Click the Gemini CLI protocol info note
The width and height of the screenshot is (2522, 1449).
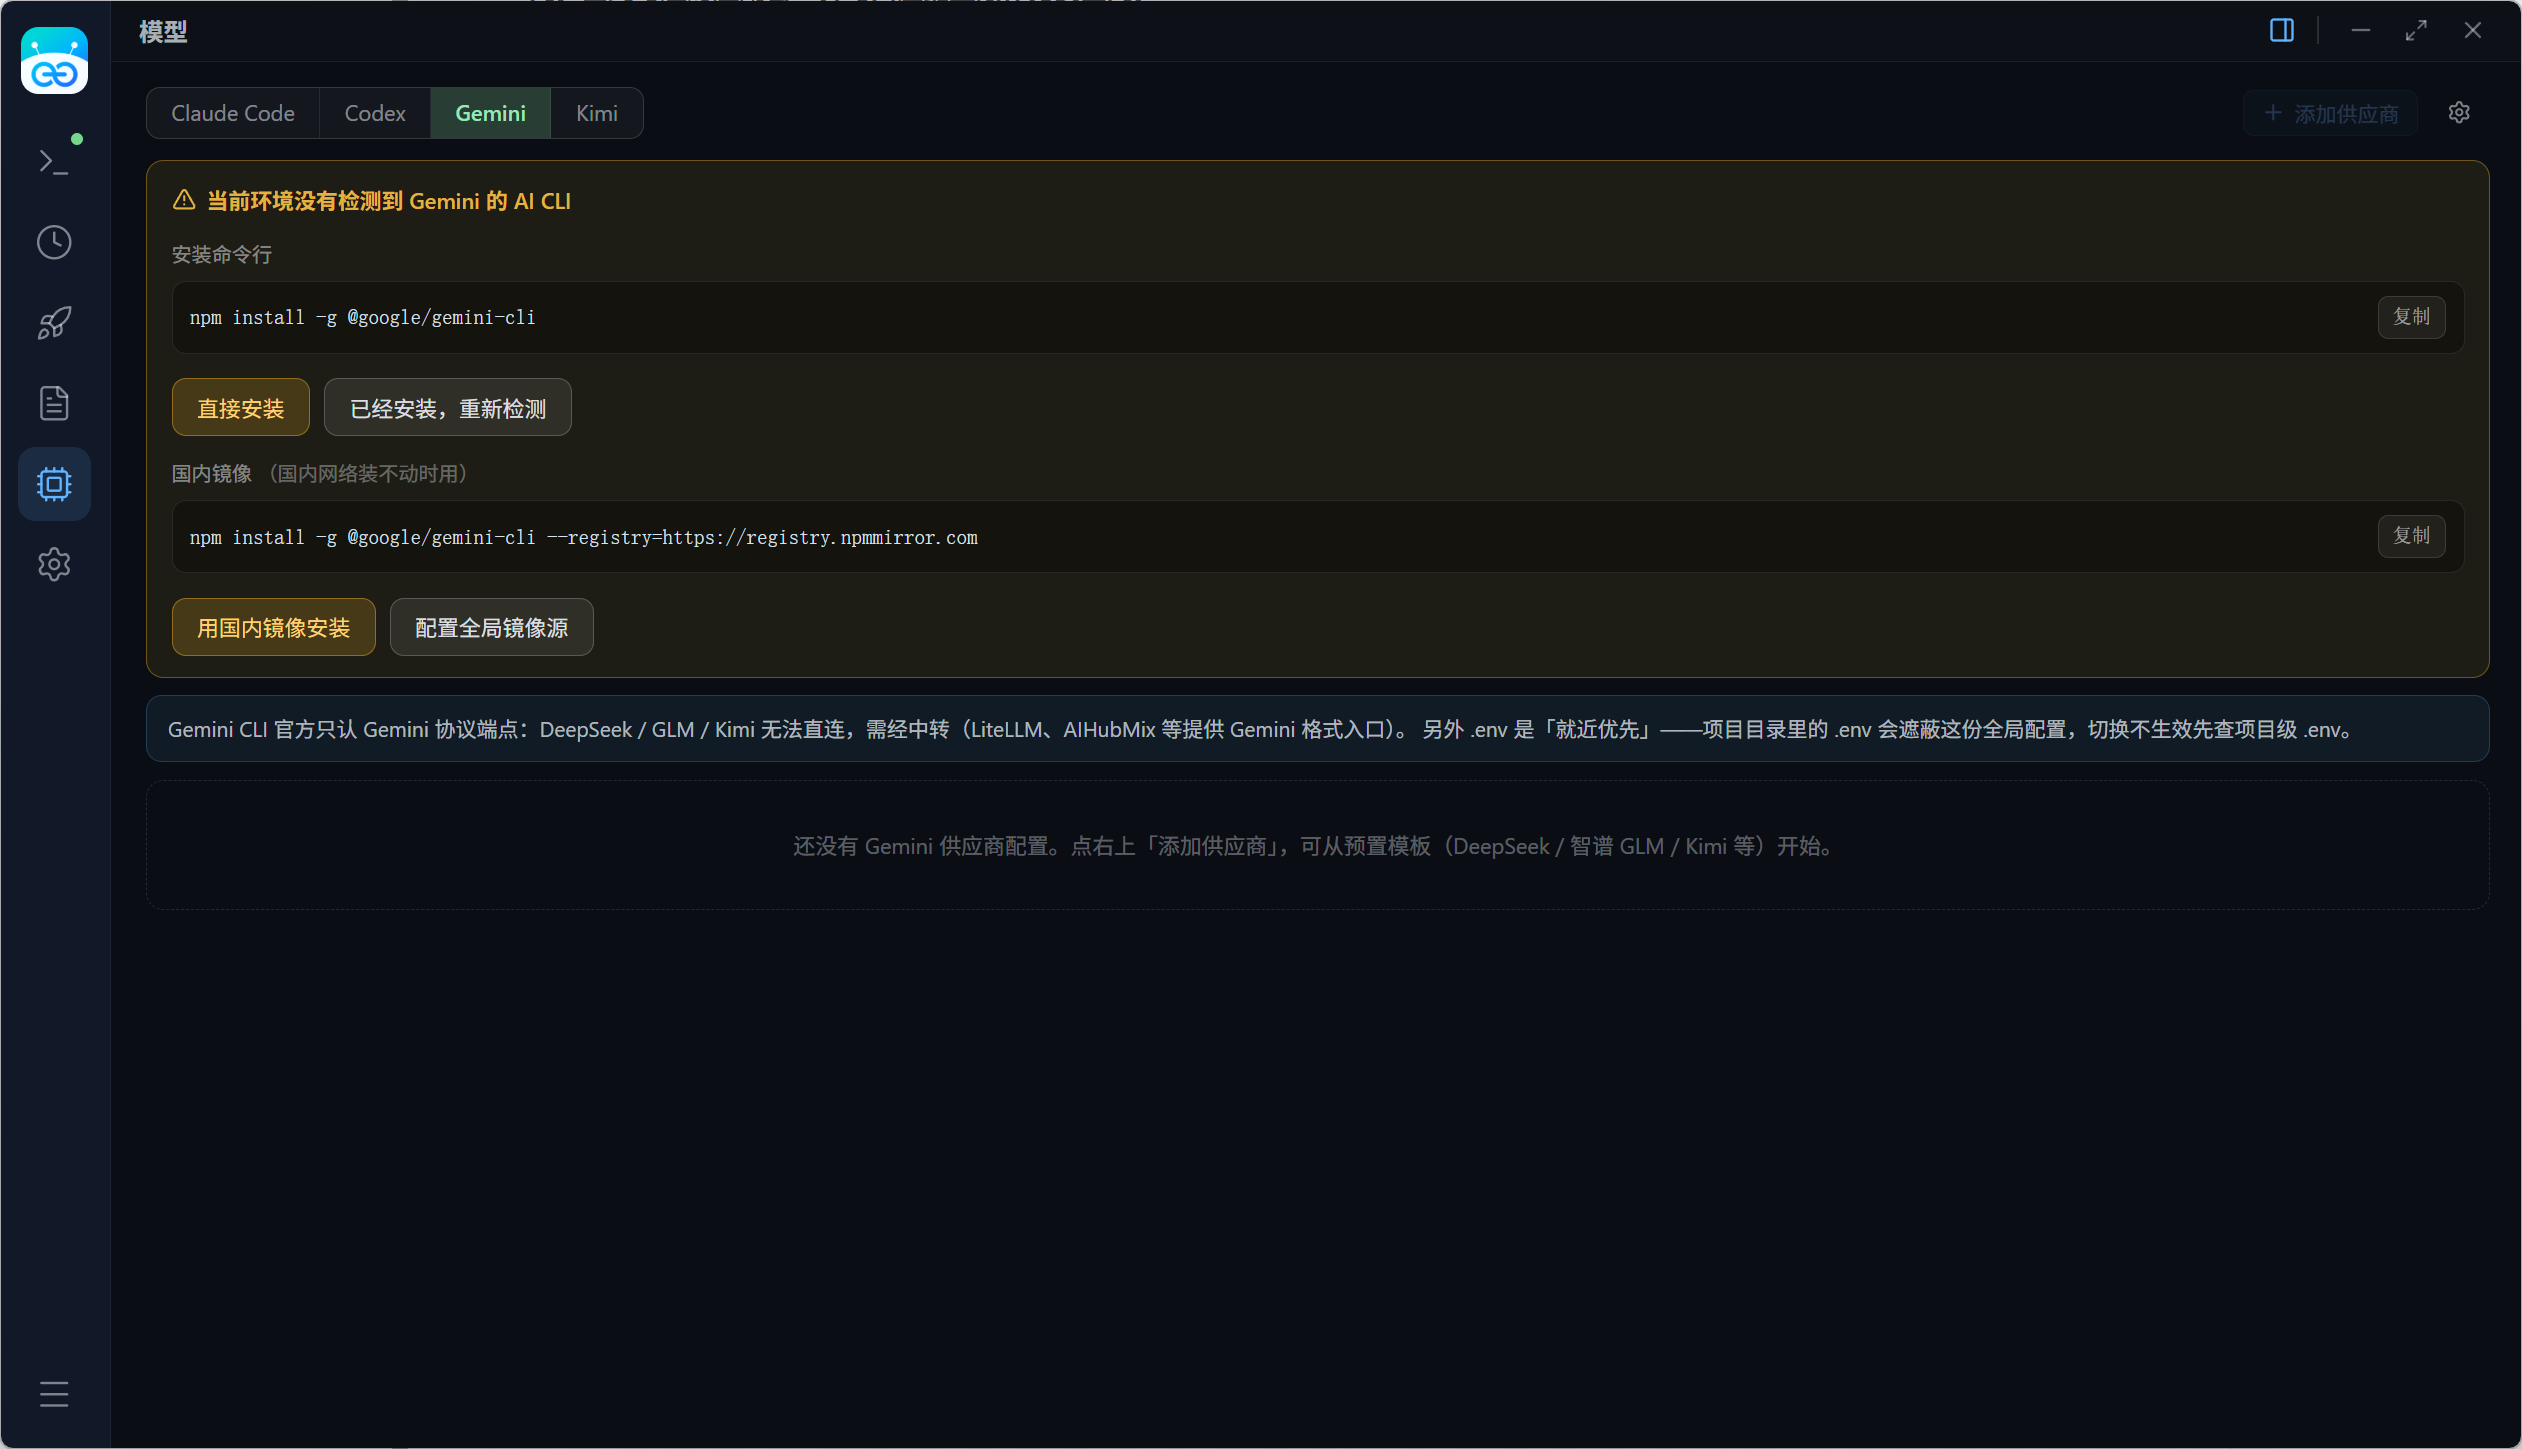point(1317,729)
